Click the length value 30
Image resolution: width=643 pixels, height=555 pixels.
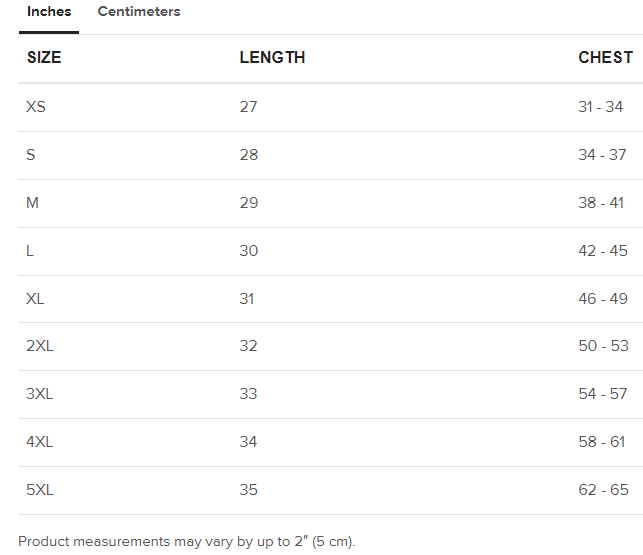click(249, 251)
